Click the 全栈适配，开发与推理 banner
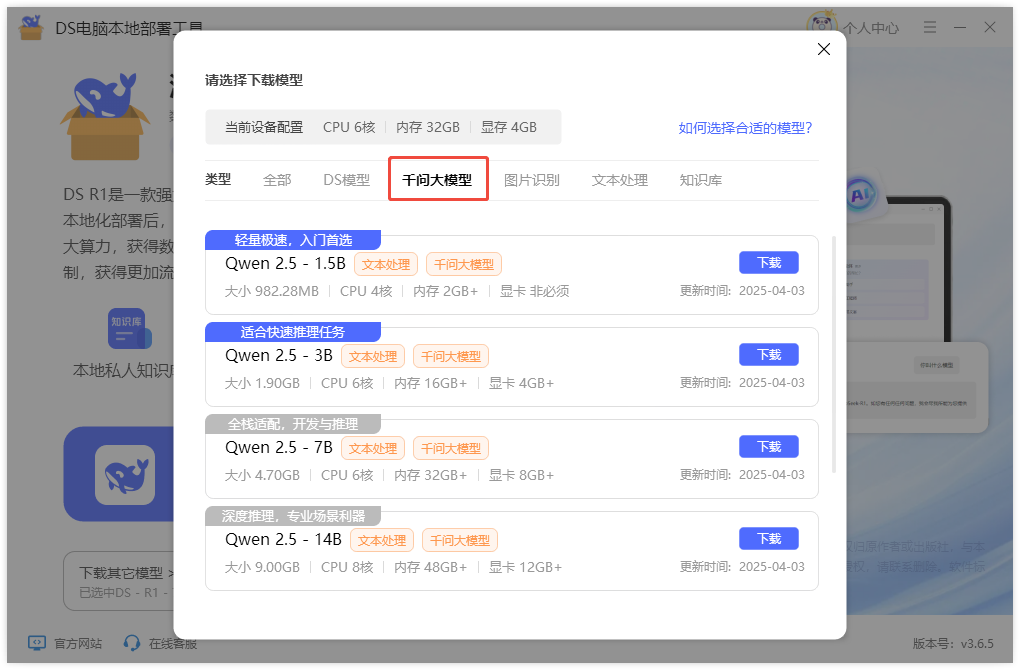 click(x=293, y=424)
